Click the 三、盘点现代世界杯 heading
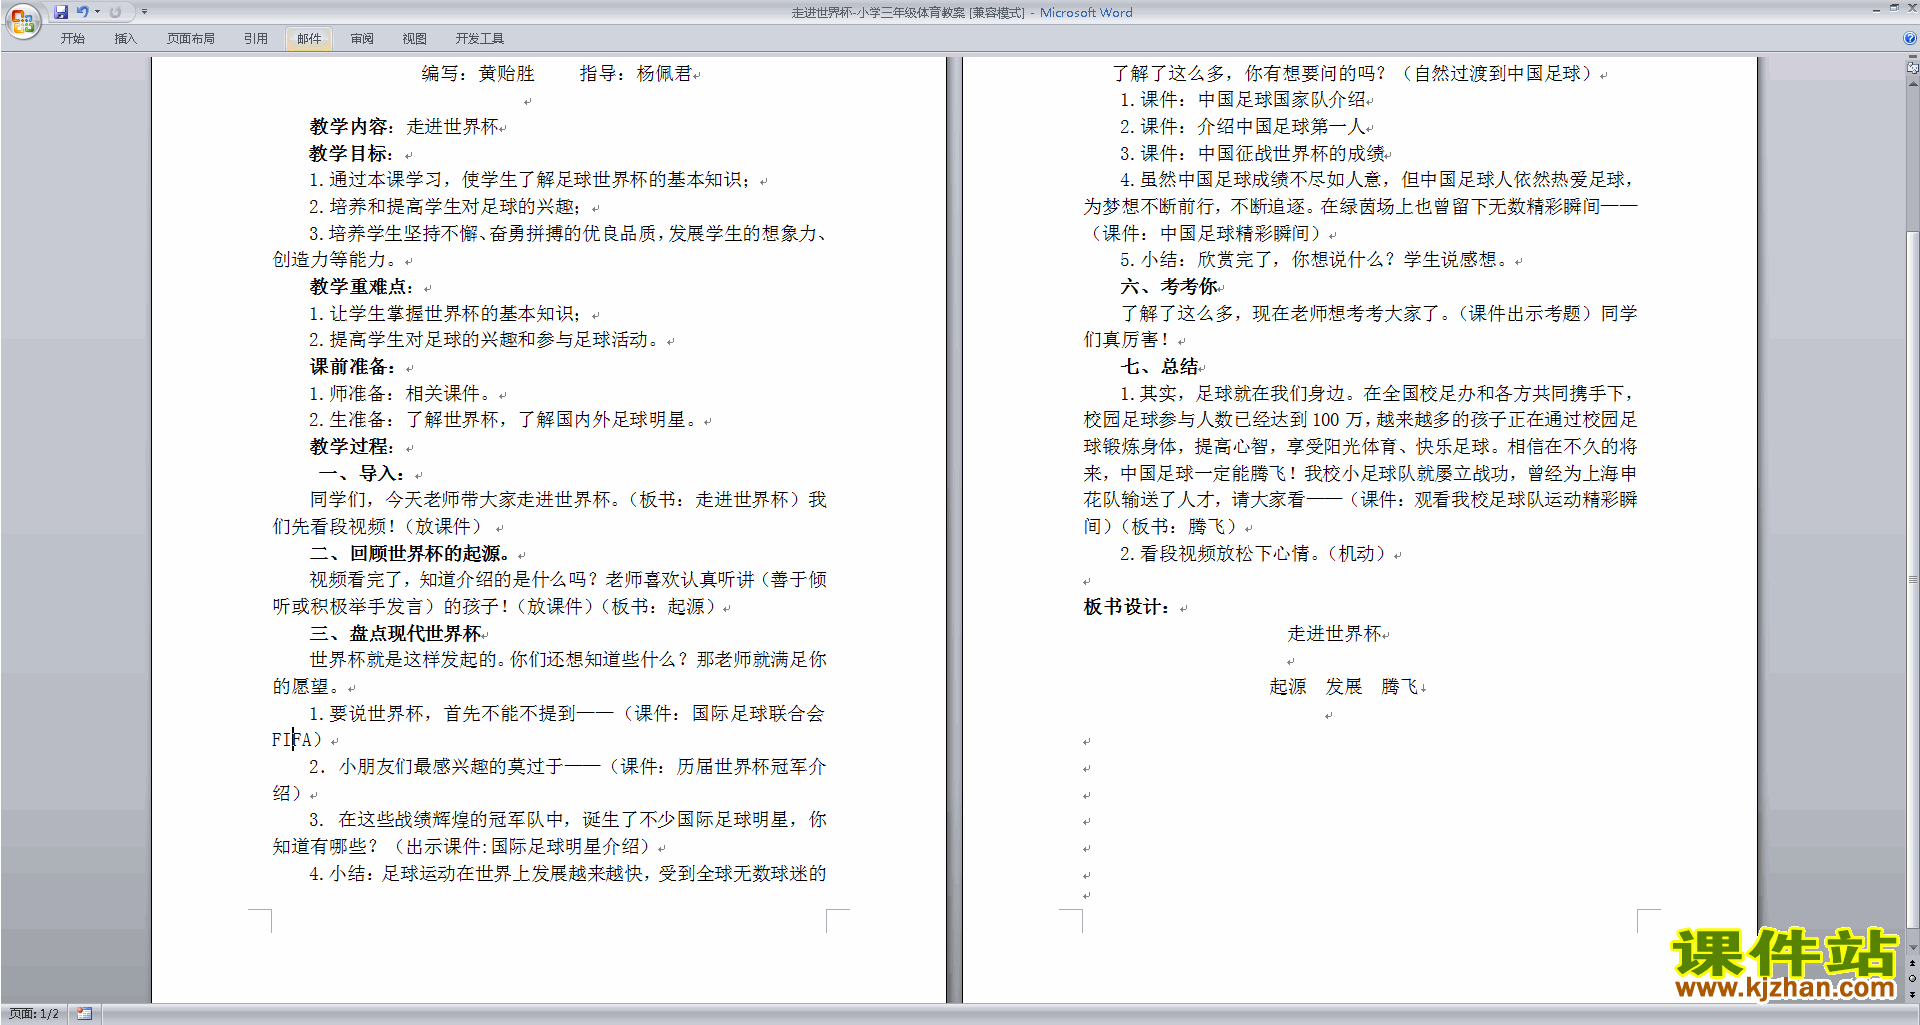This screenshot has height=1025, width=1920. (396, 634)
